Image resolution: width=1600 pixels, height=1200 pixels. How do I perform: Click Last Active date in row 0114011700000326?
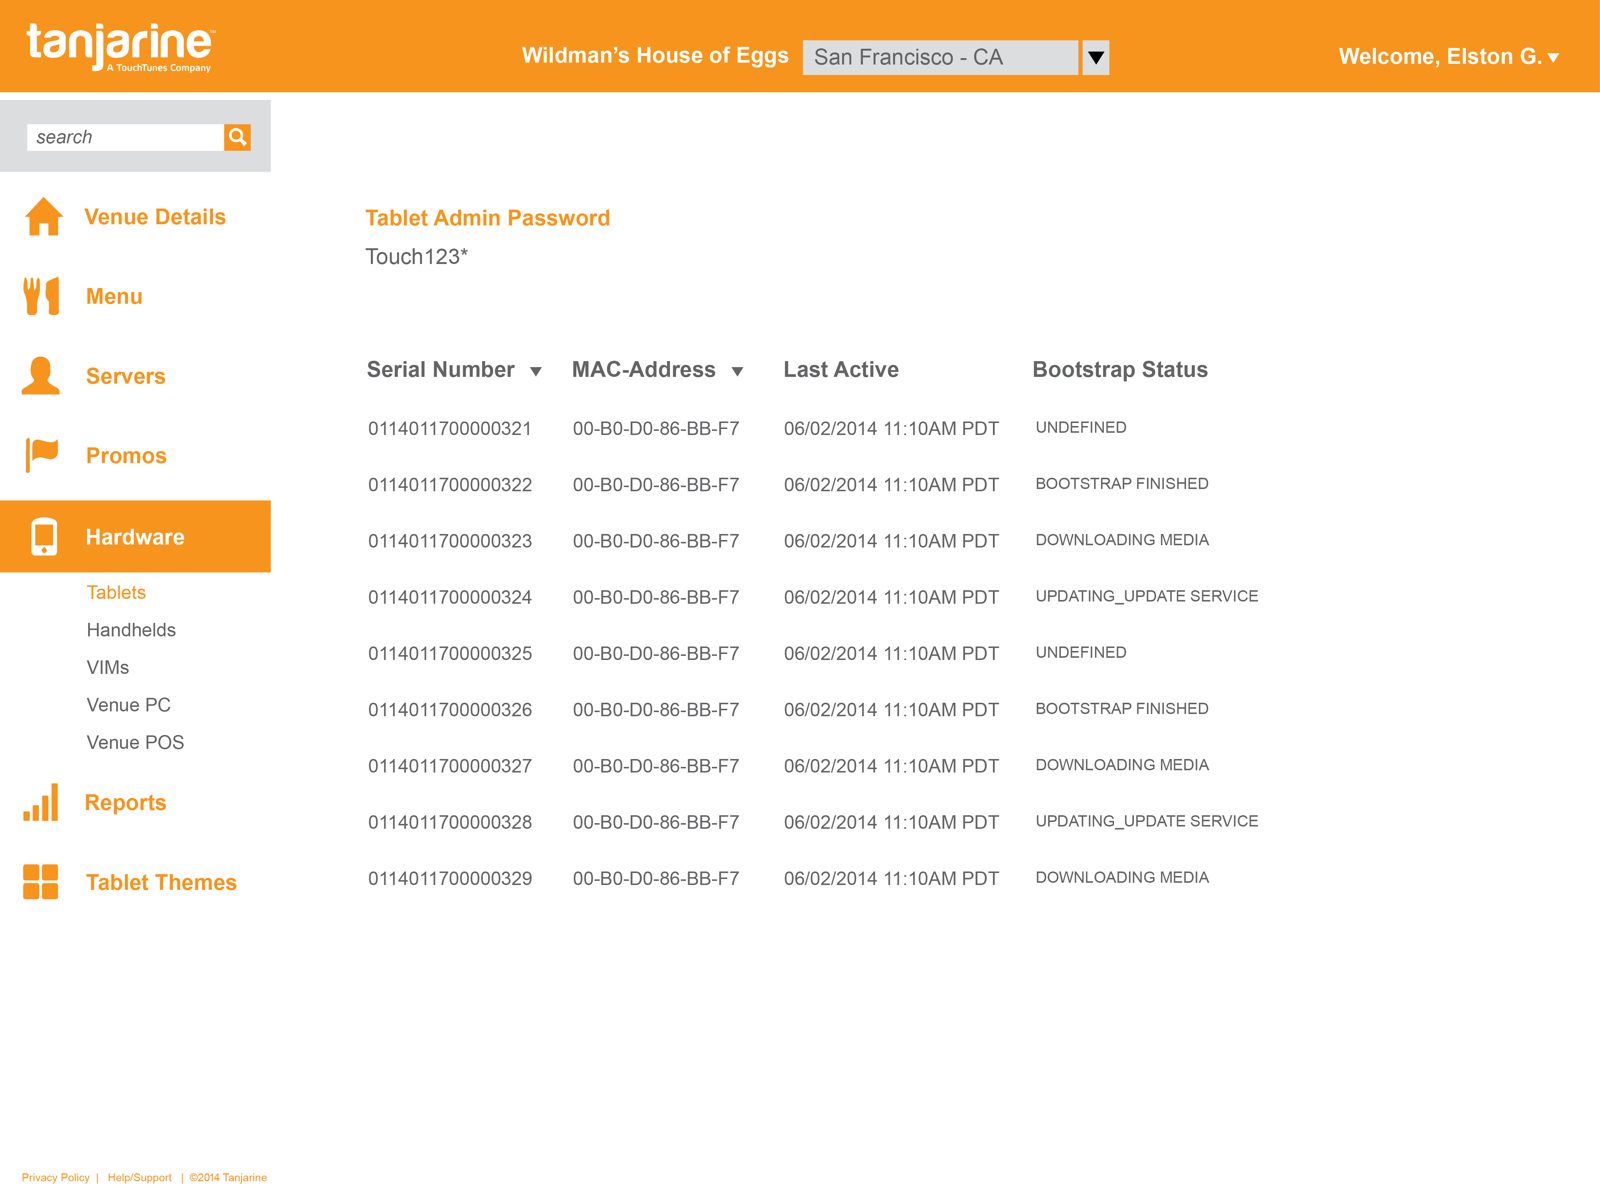coord(891,710)
